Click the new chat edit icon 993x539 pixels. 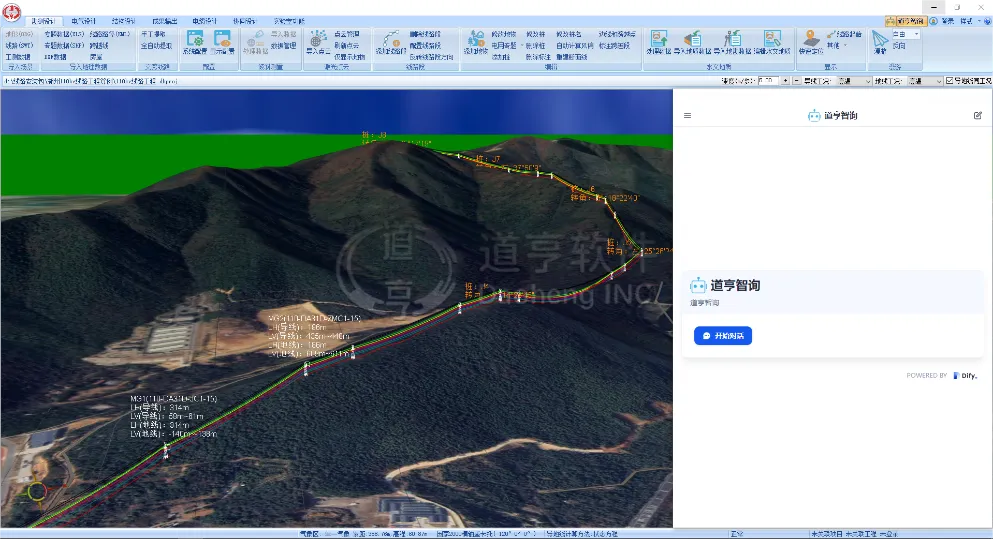point(977,116)
